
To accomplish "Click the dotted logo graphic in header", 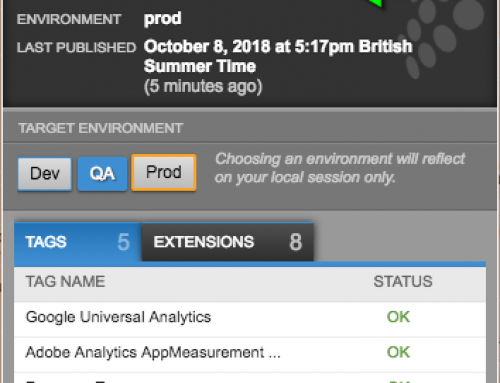I will [442, 37].
